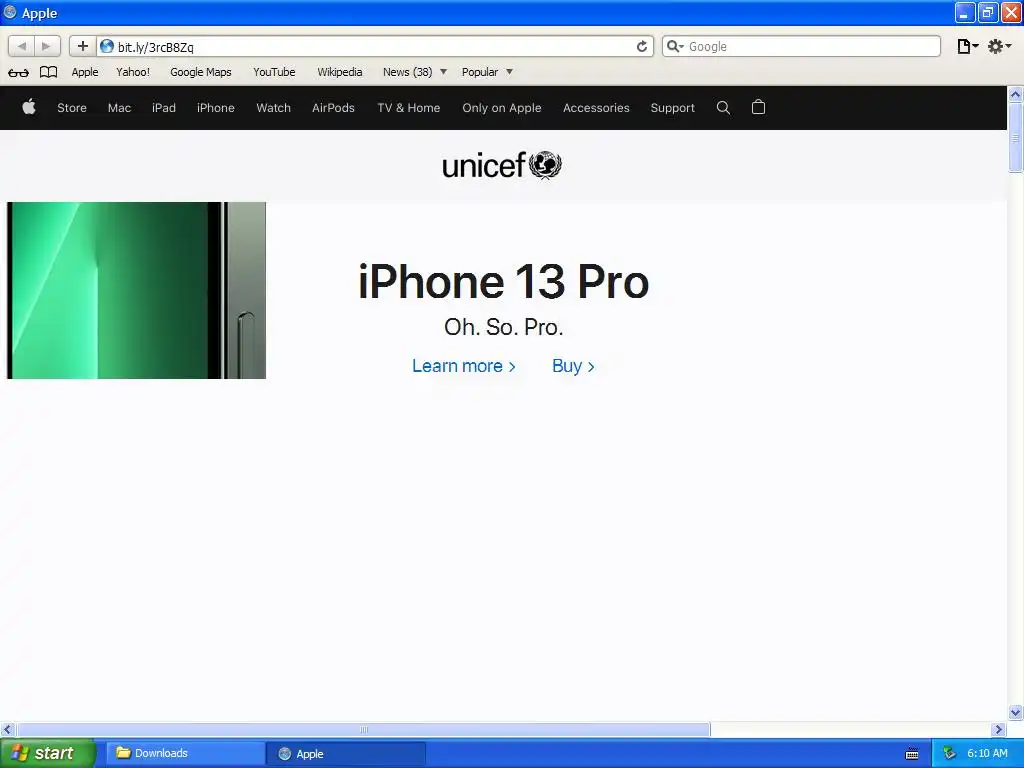Screen dimensions: 1024x768
Task: Click the vertical scrollbar down arrow
Action: (1016, 712)
